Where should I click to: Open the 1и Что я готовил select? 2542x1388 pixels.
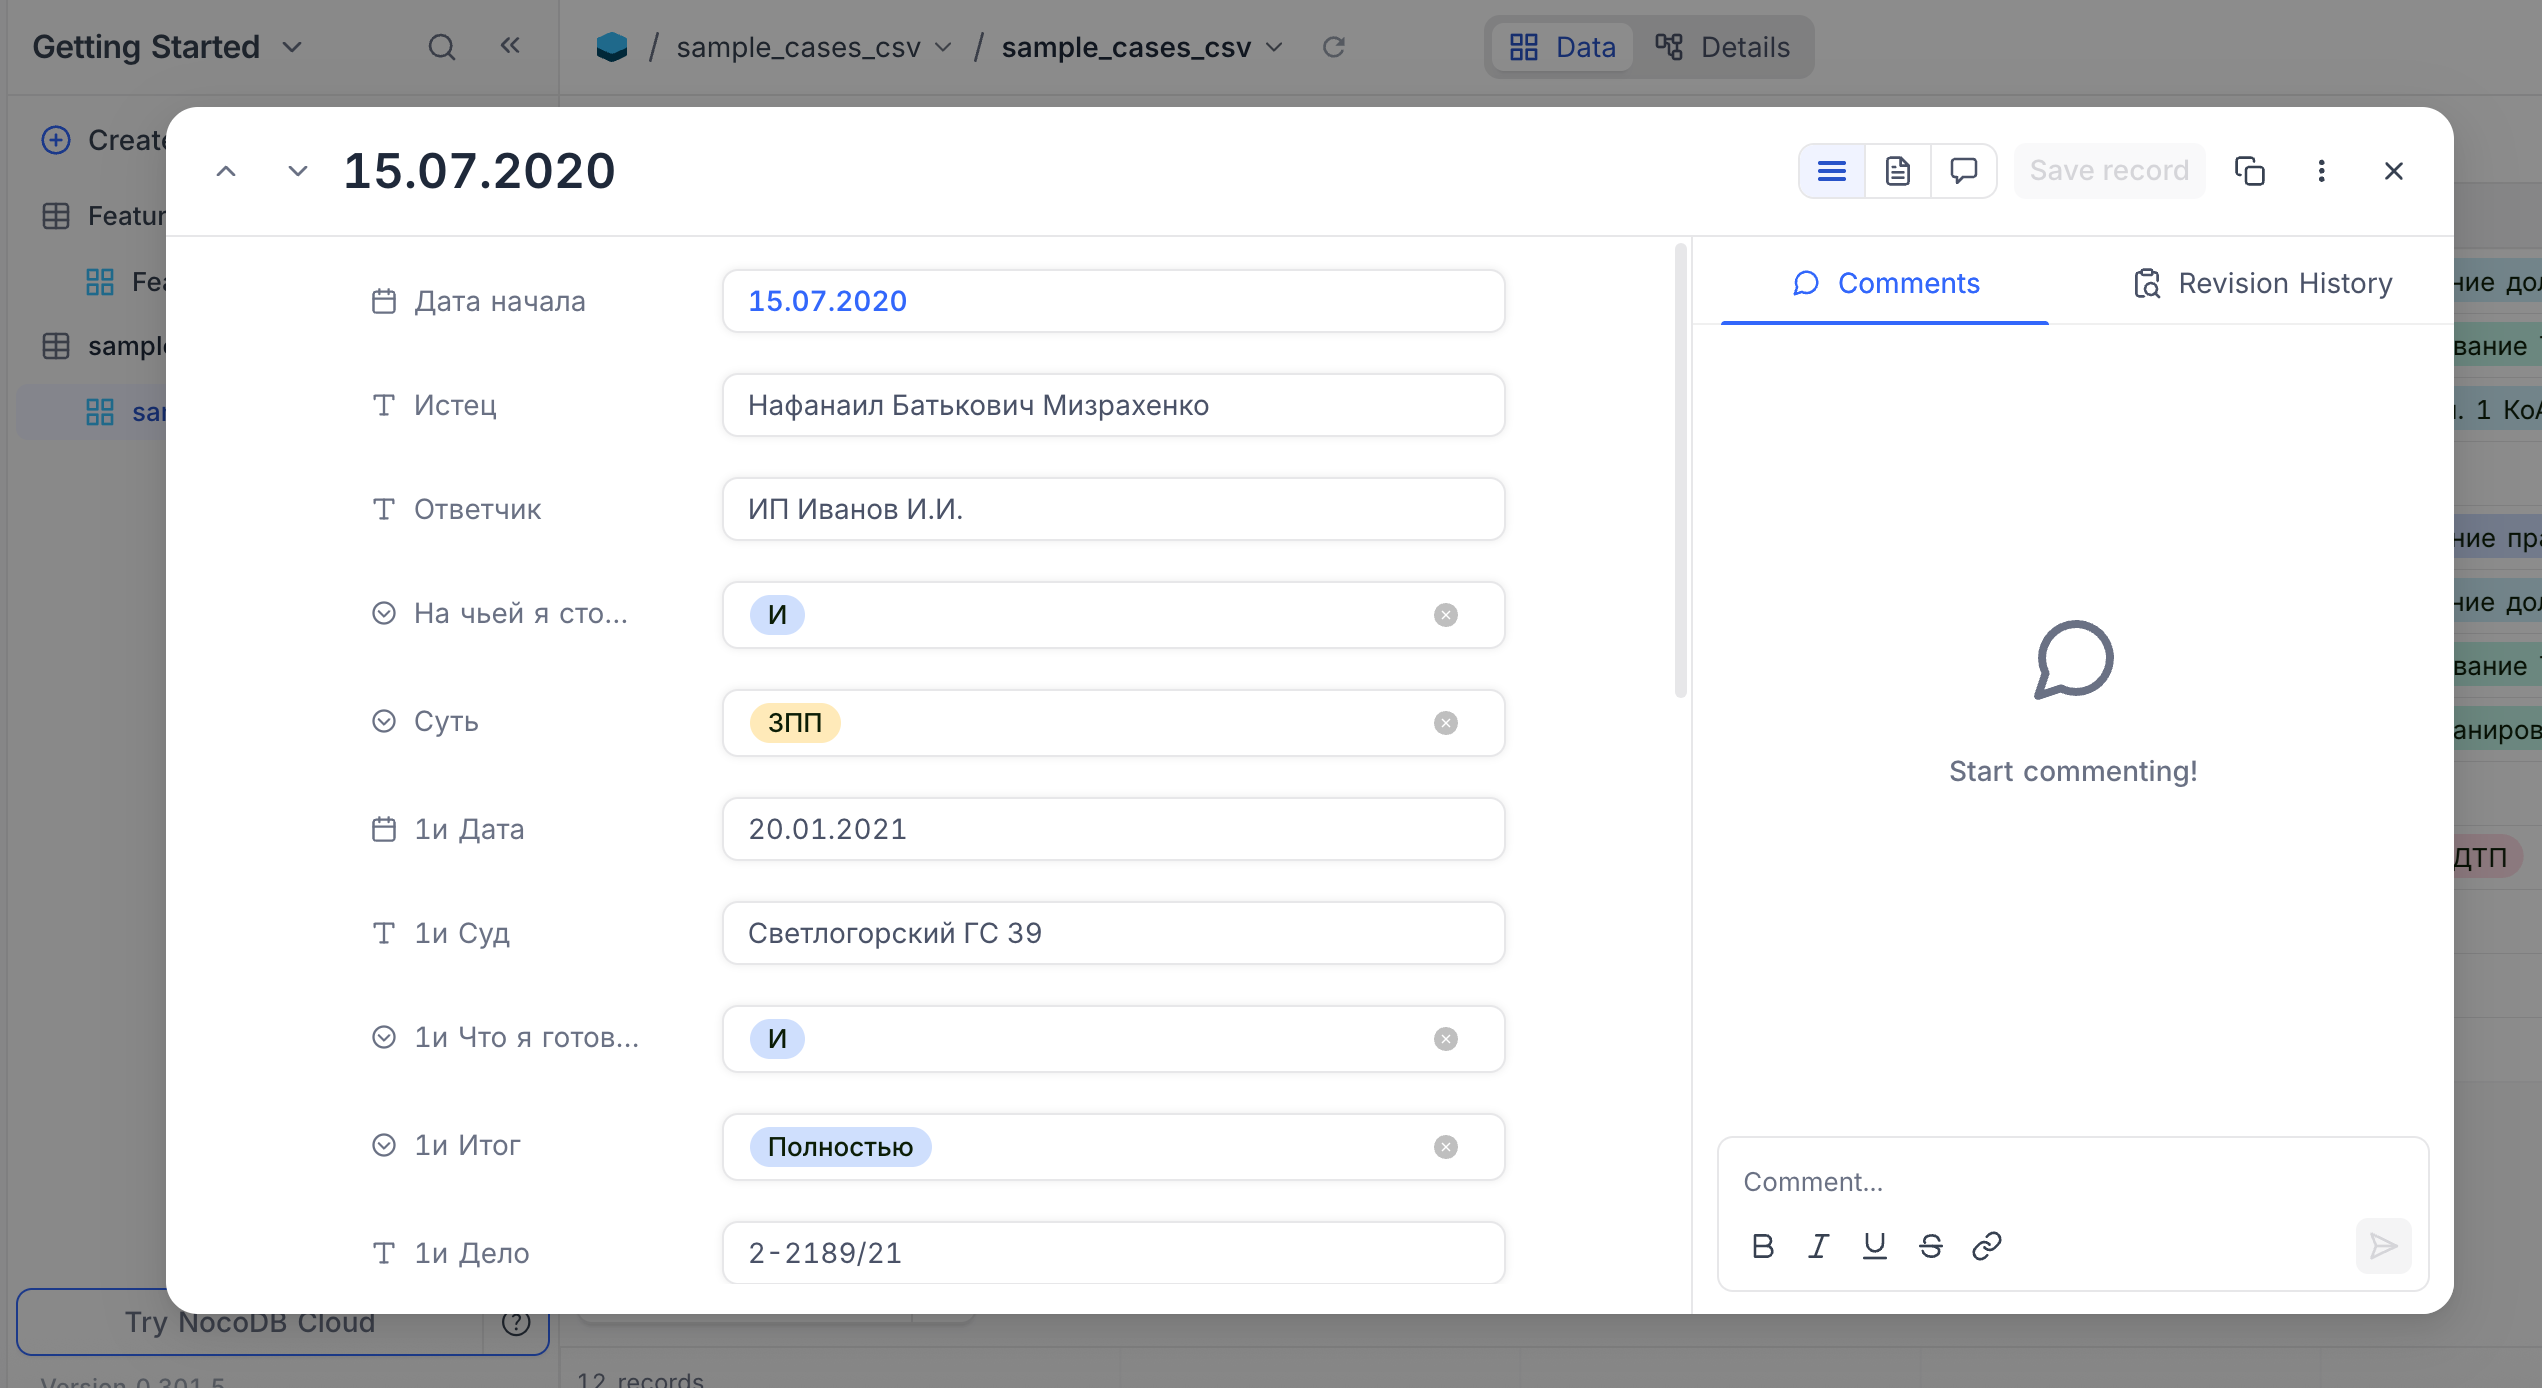(x=1113, y=1039)
